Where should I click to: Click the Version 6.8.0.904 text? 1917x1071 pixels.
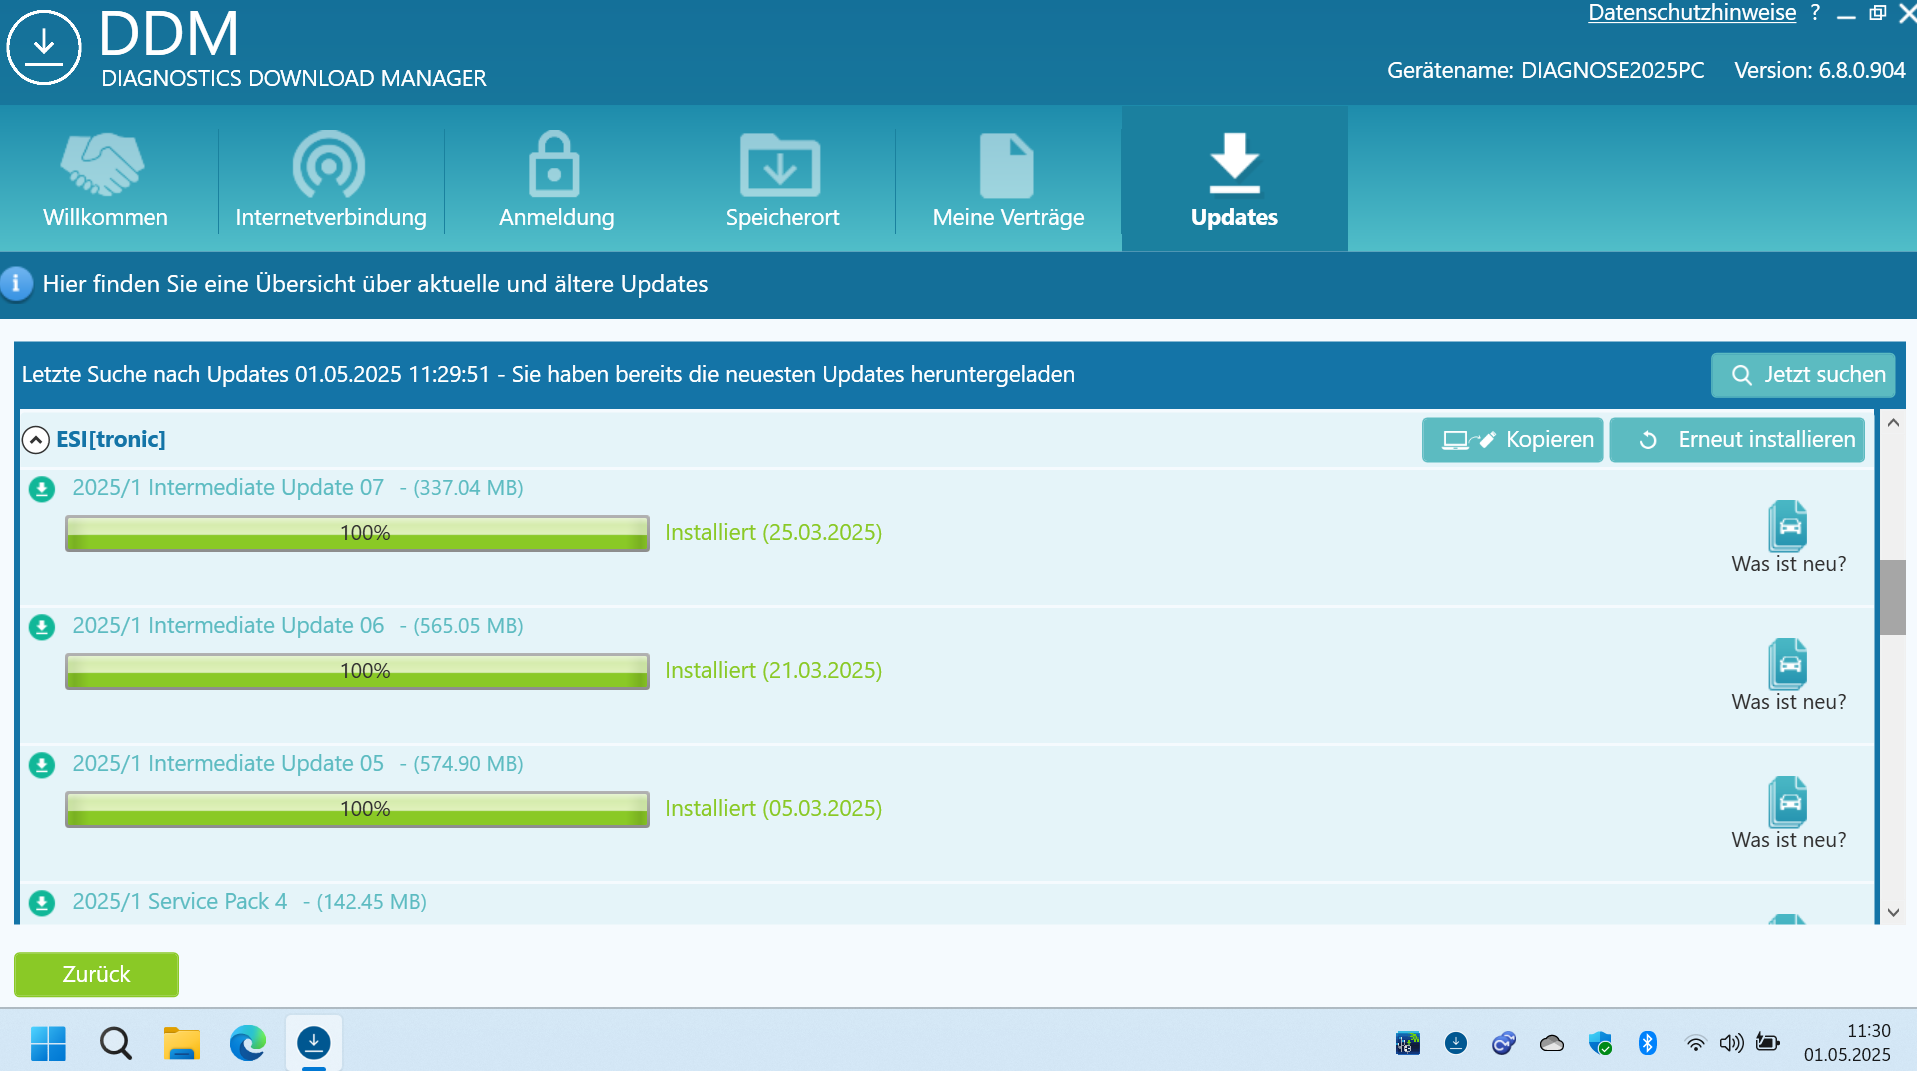click(x=1819, y=70)
